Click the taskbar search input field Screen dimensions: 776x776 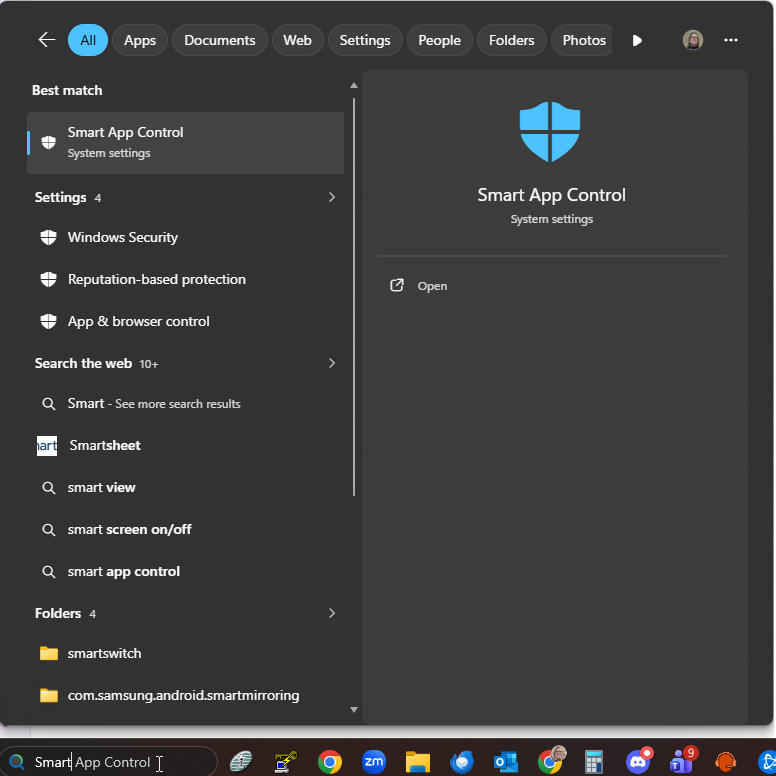[109, 762]
